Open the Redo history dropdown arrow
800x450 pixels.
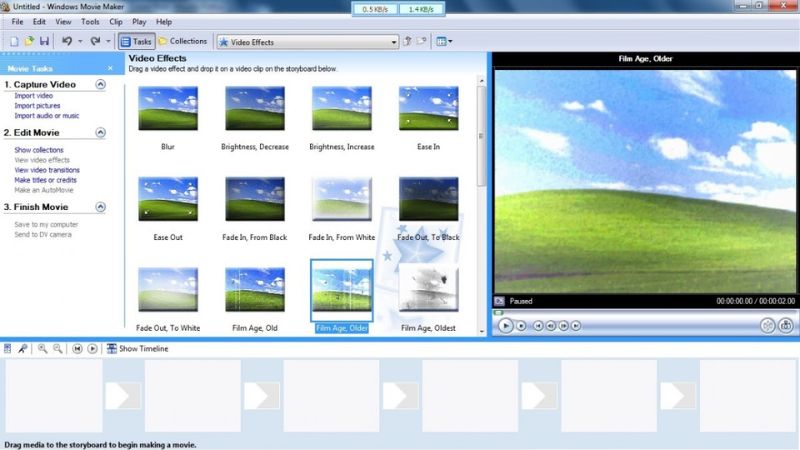point(108,41)
